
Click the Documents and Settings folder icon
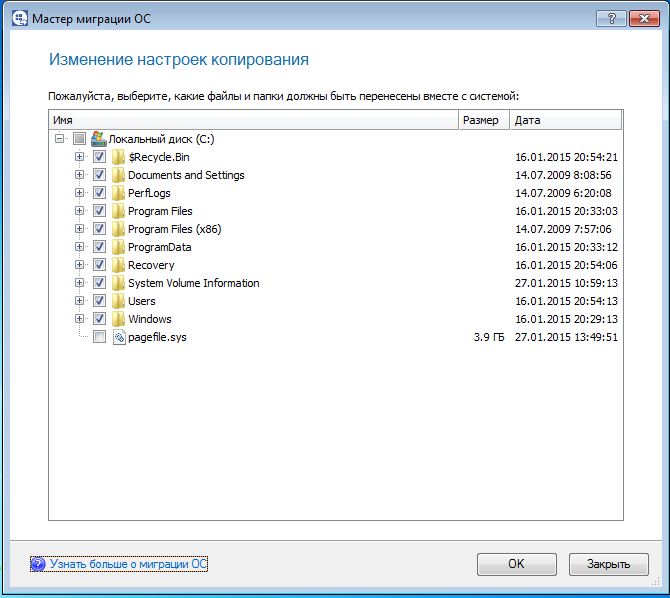pyautogui.click(x=118, y=175)
